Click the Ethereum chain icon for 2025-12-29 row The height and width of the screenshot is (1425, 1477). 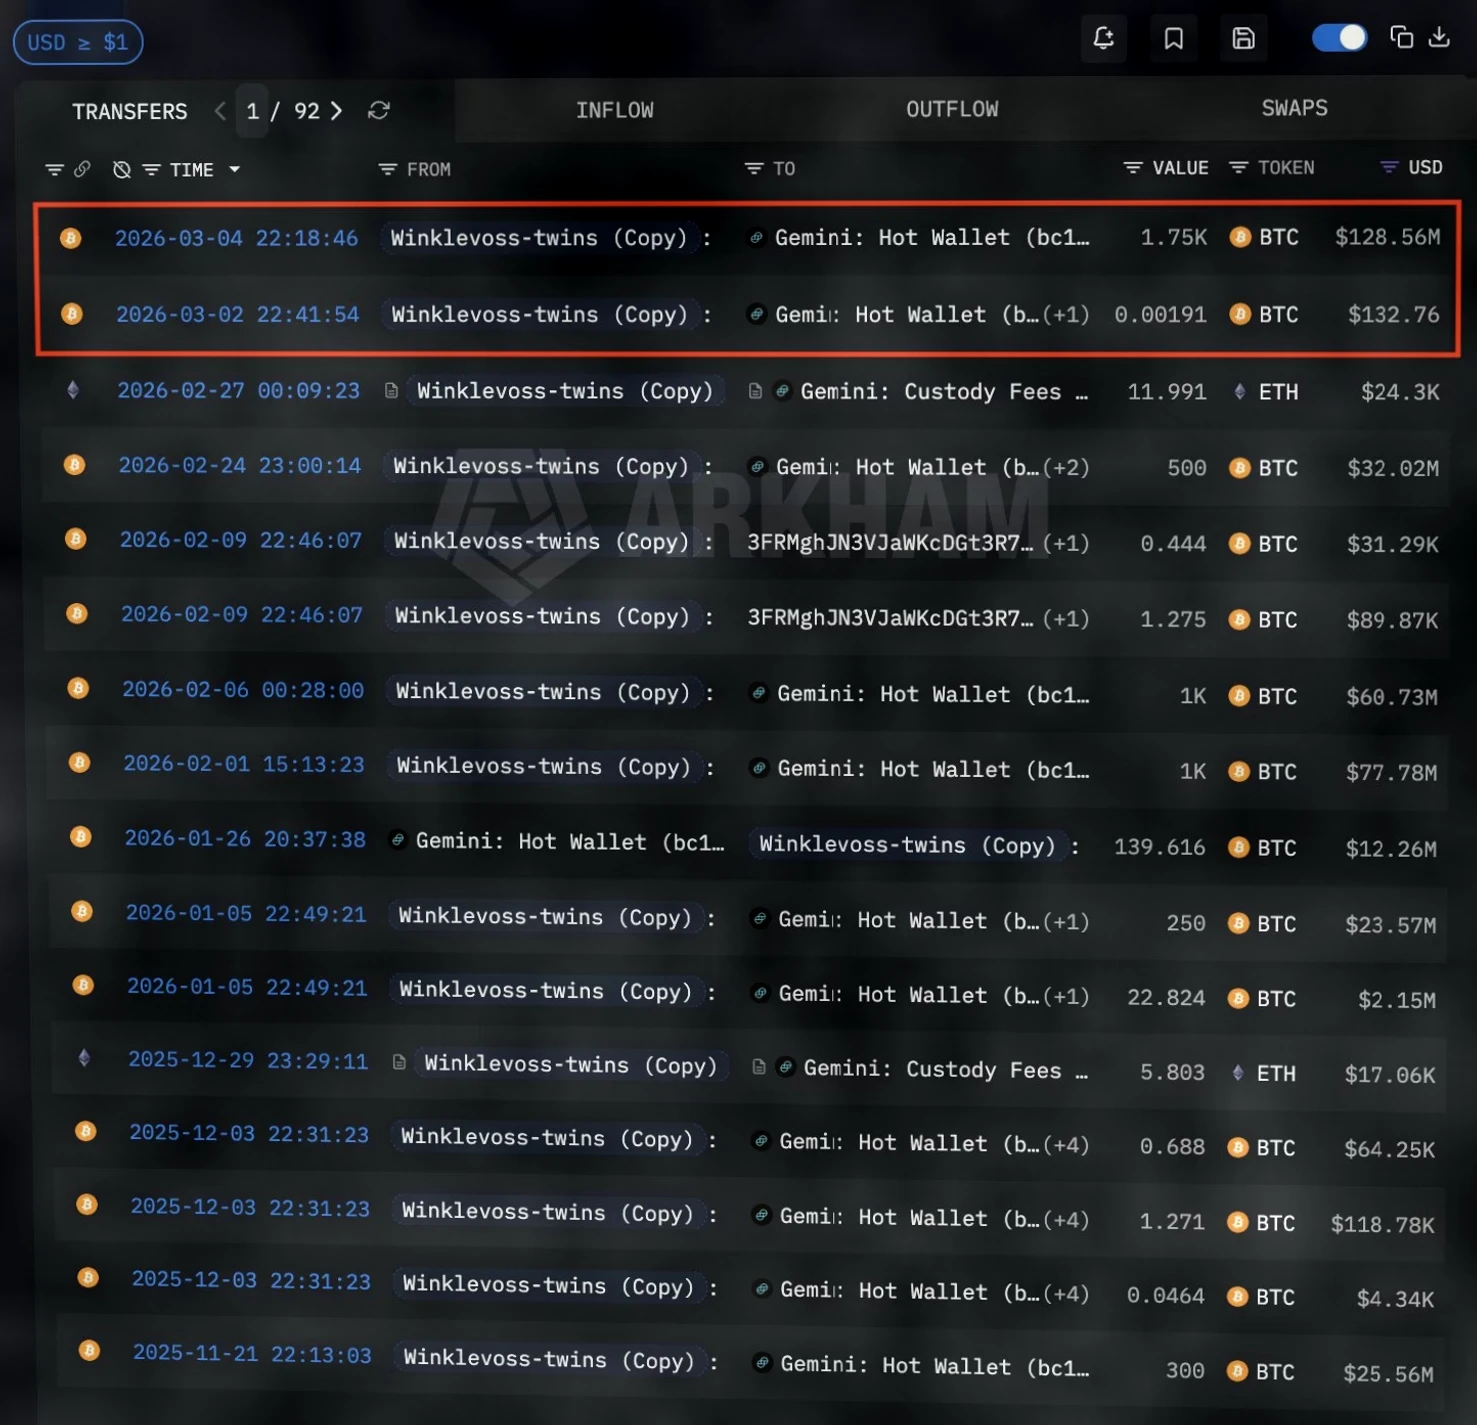[84, 1058]
